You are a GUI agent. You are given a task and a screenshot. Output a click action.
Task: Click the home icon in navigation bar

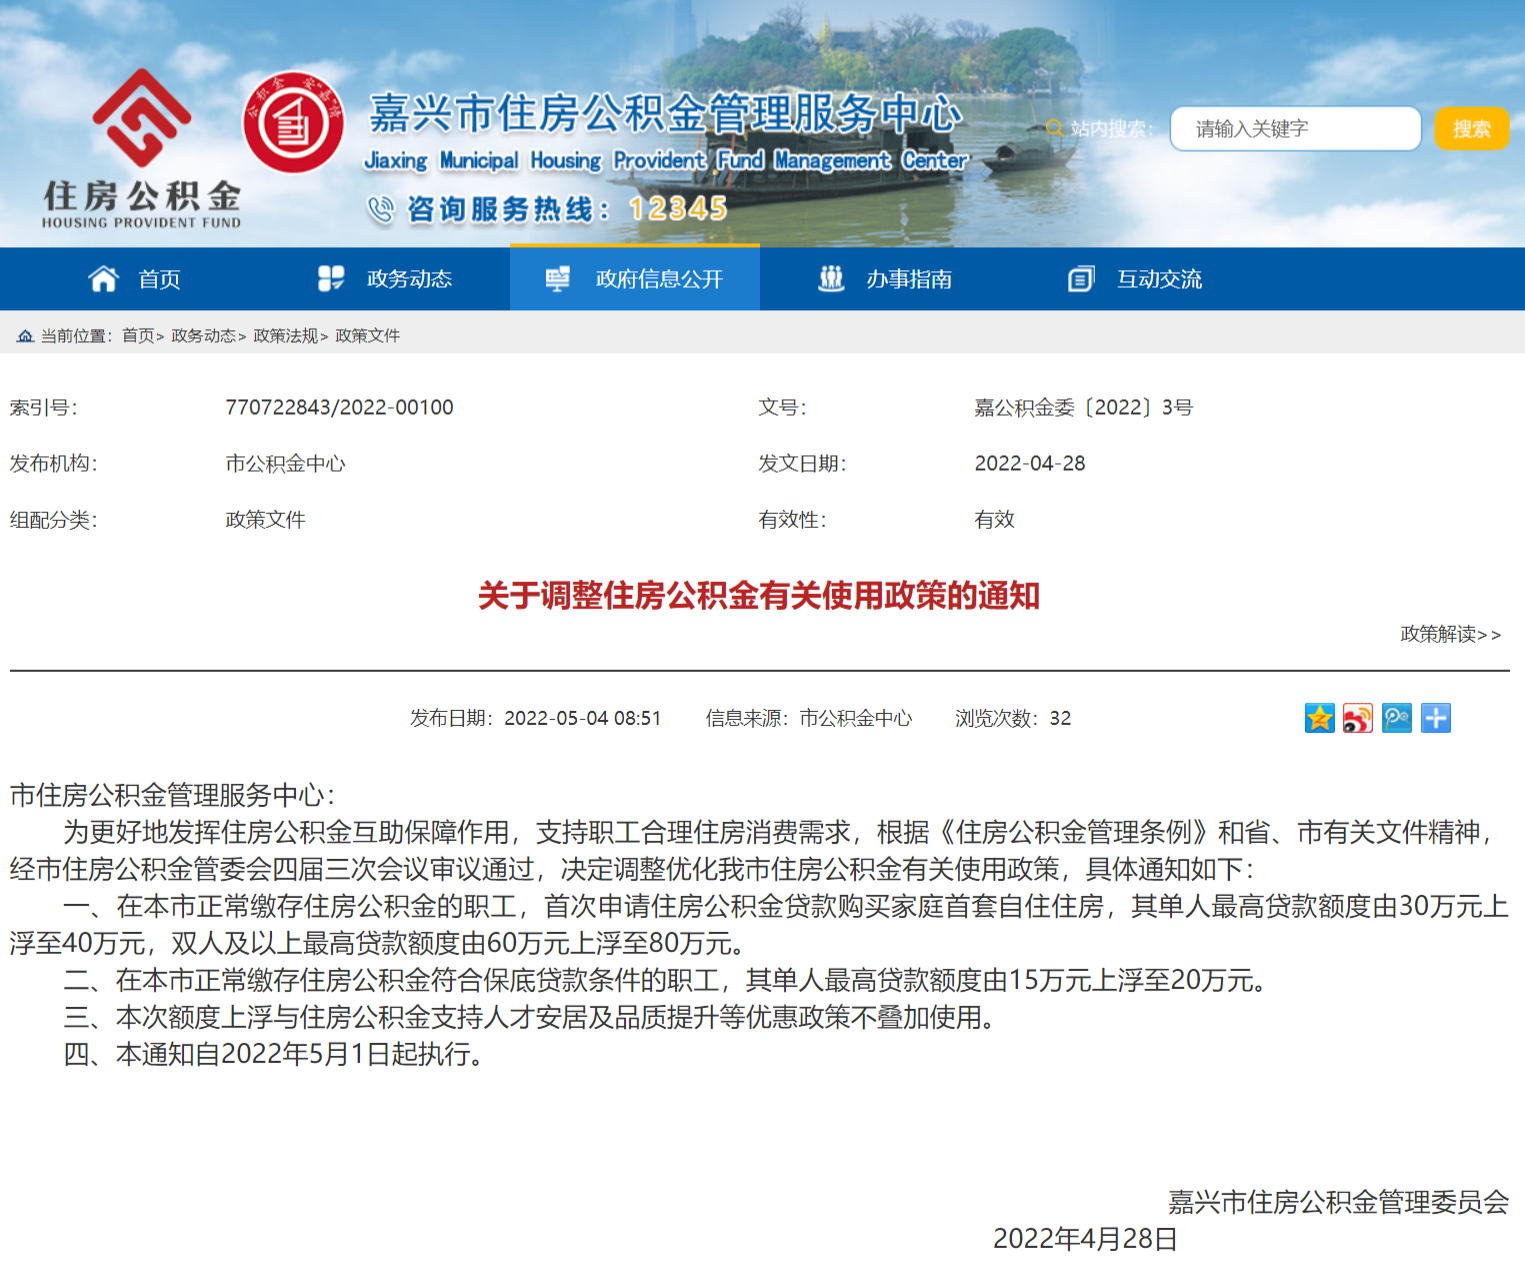pyautogui.click(x=103, y=279)
